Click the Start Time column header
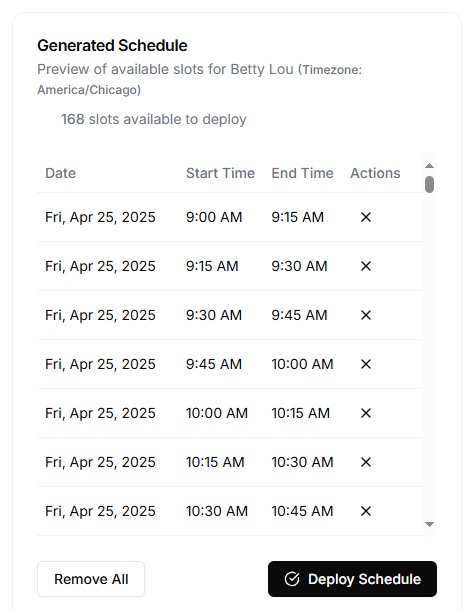Screen dimensions: 469x610 point(220,173)
